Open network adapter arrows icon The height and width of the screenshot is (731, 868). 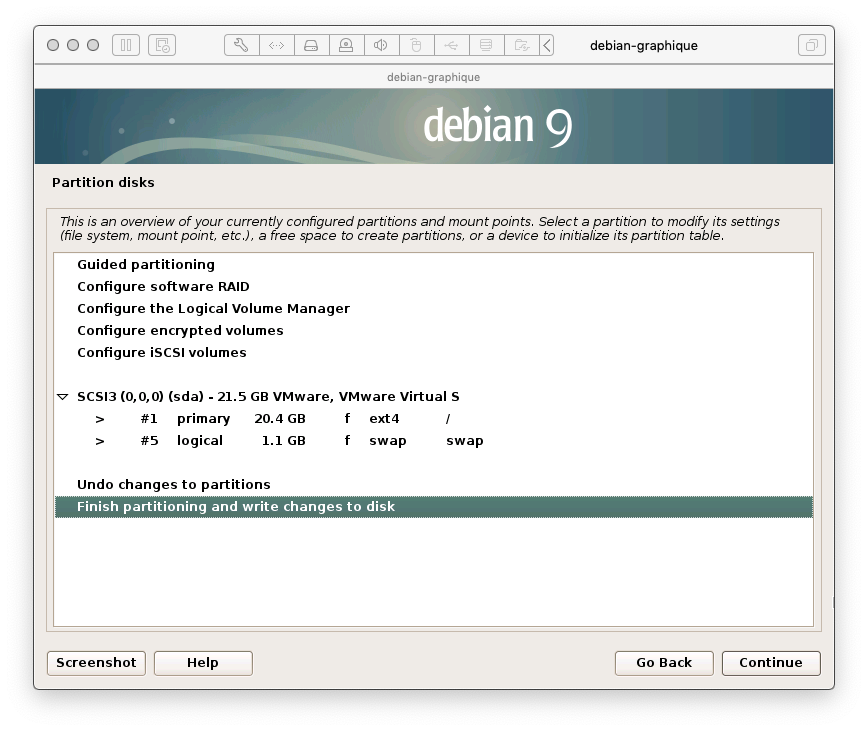(x=276, y=45)
